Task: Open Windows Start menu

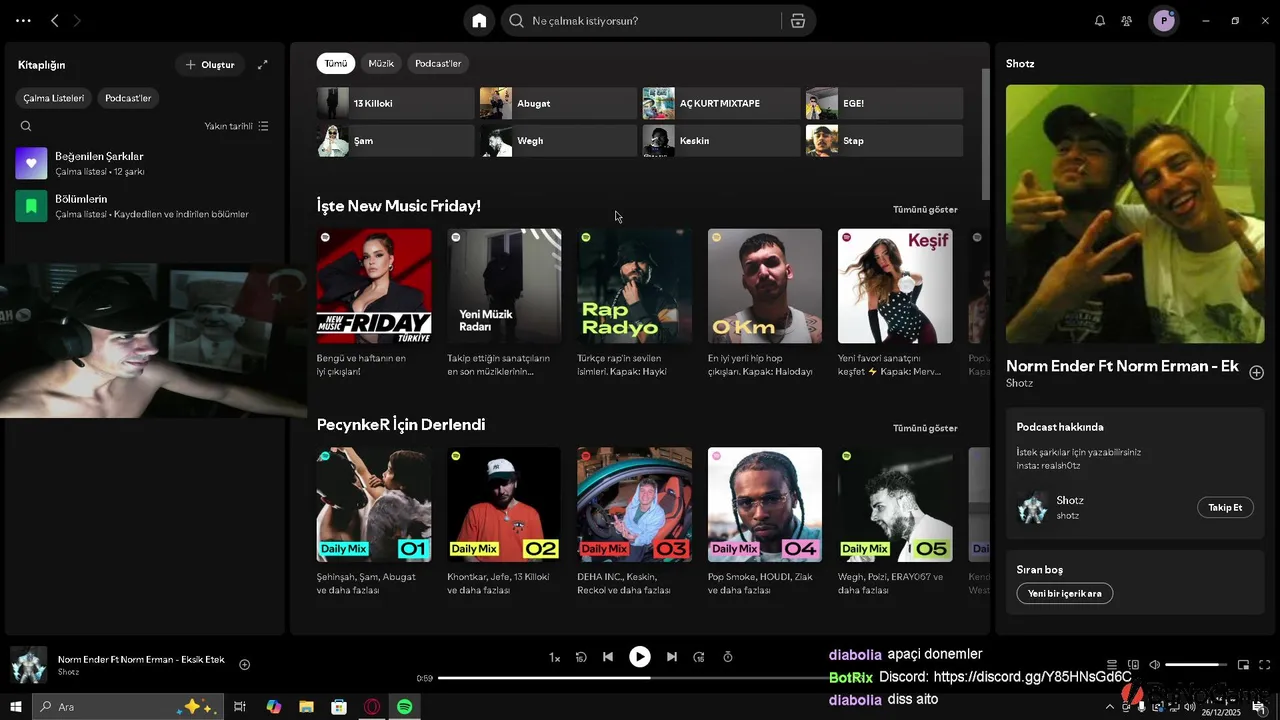Action: coord(16,707)
